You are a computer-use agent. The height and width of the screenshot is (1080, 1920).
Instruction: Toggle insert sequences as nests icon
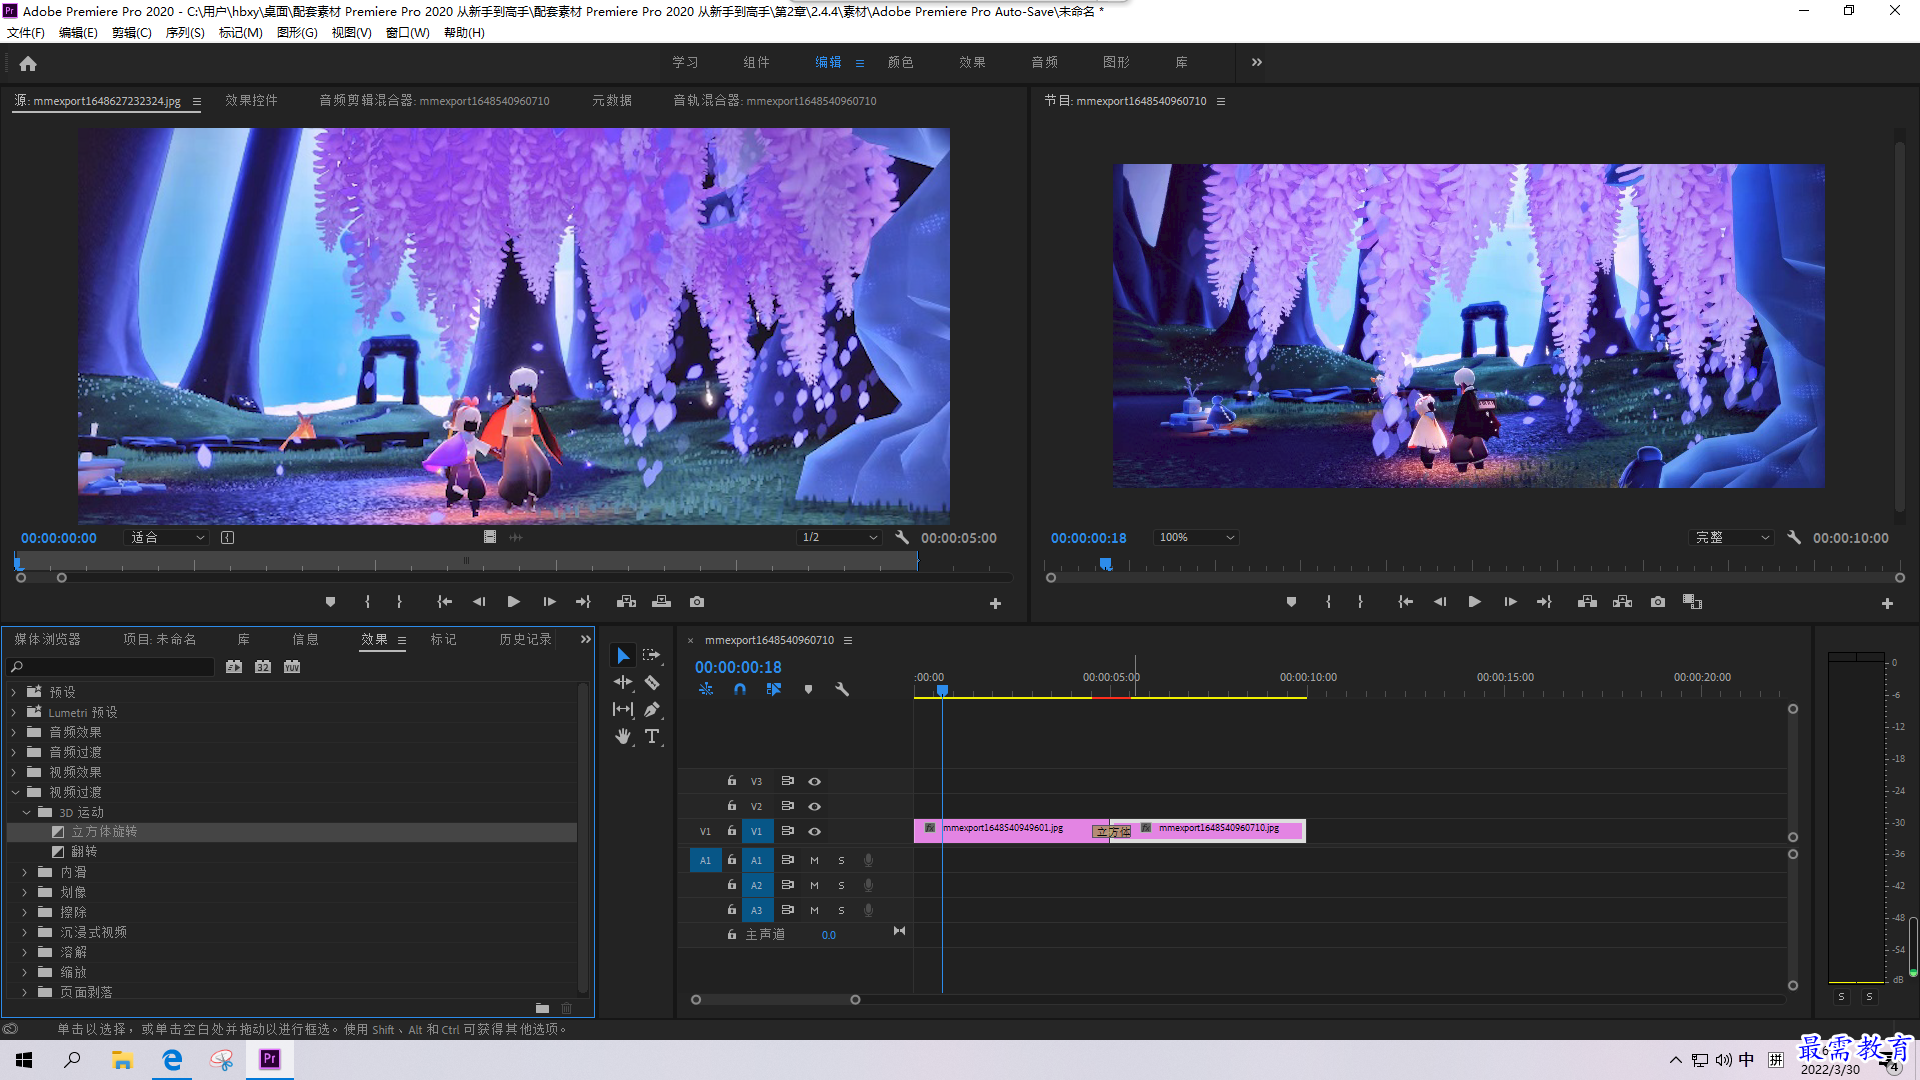[706, 689]
